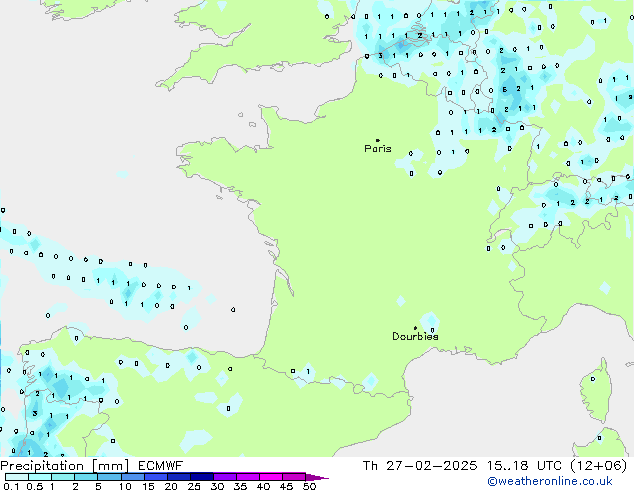
Task: Click the purple arrow at legend end
Action: click(317, 477)
